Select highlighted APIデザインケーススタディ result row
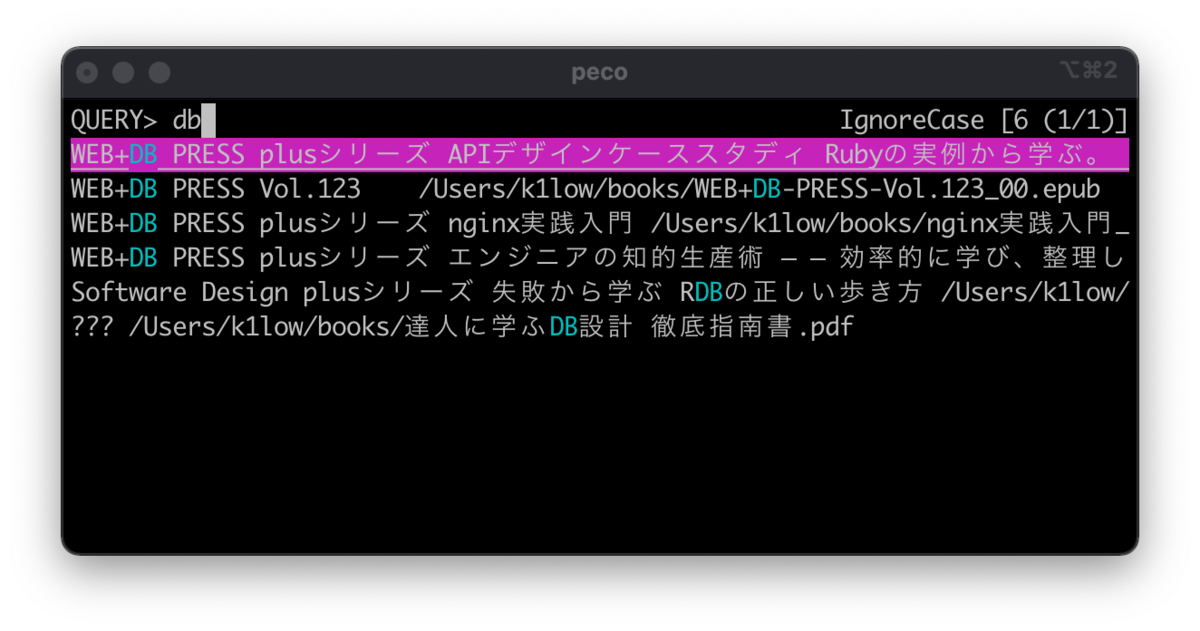This screenshot has height=631, width=1200. pos(600,155)
